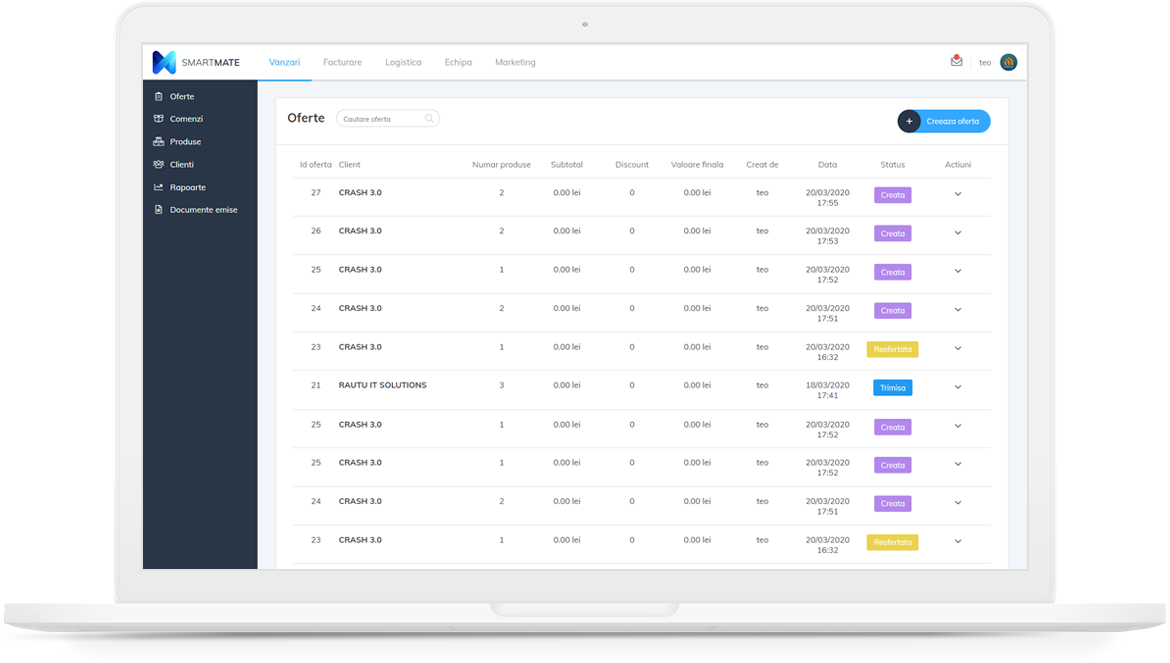
Task: Open the Marketing tab
Action: (x=515, y=62)
